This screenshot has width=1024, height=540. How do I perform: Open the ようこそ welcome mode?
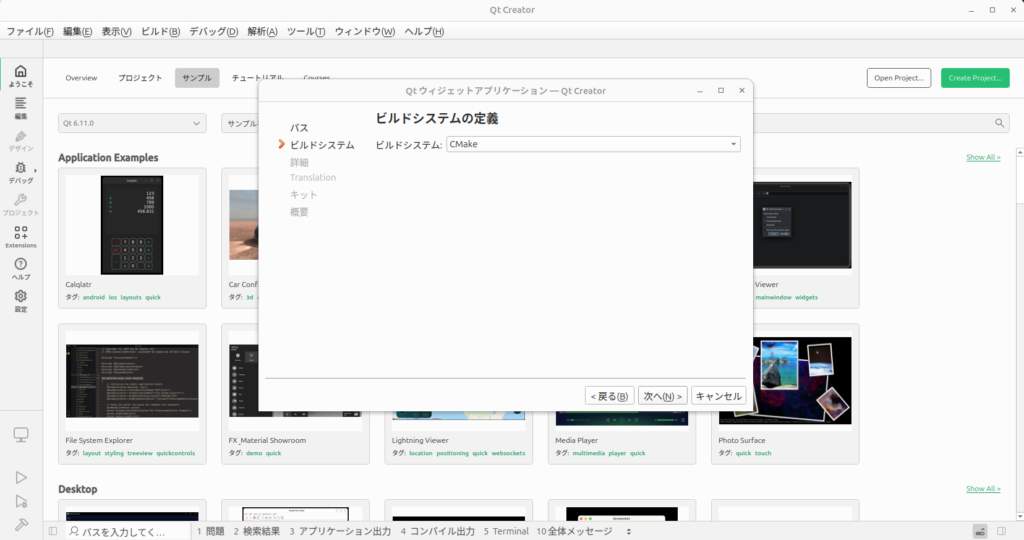pos(21,76)
